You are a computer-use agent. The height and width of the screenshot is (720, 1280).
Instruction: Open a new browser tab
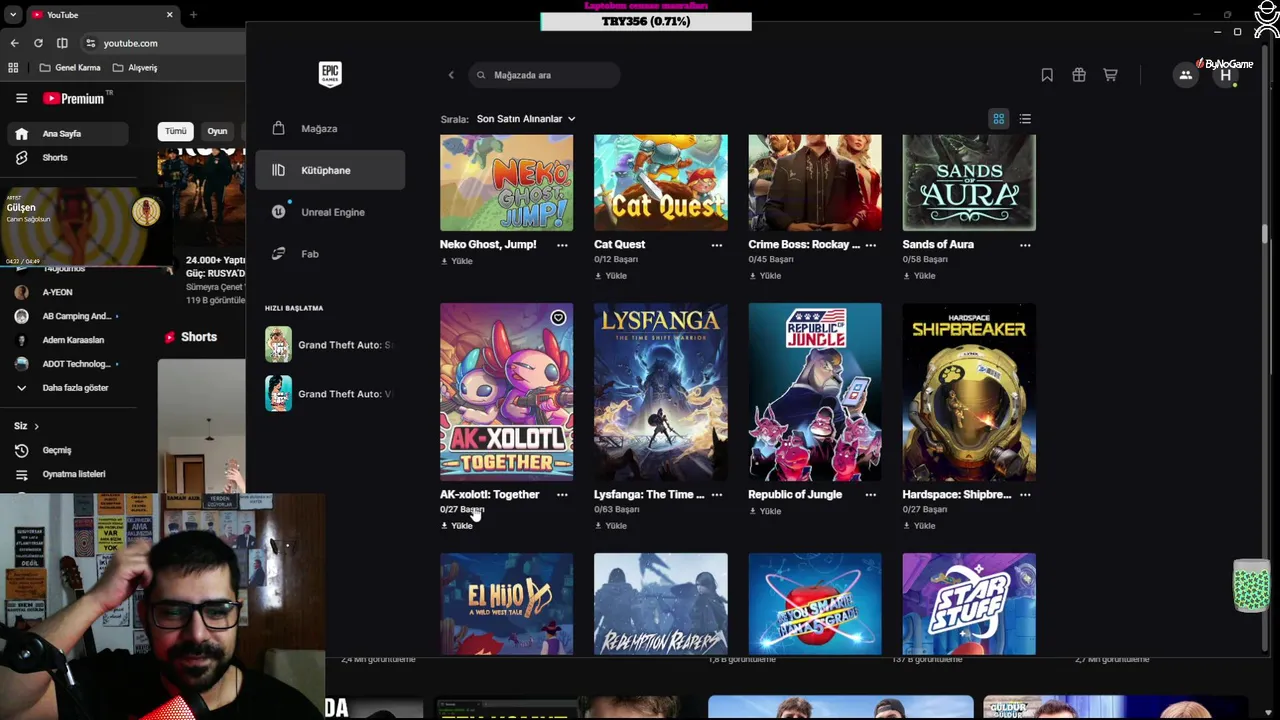click(x=193, y=15)
